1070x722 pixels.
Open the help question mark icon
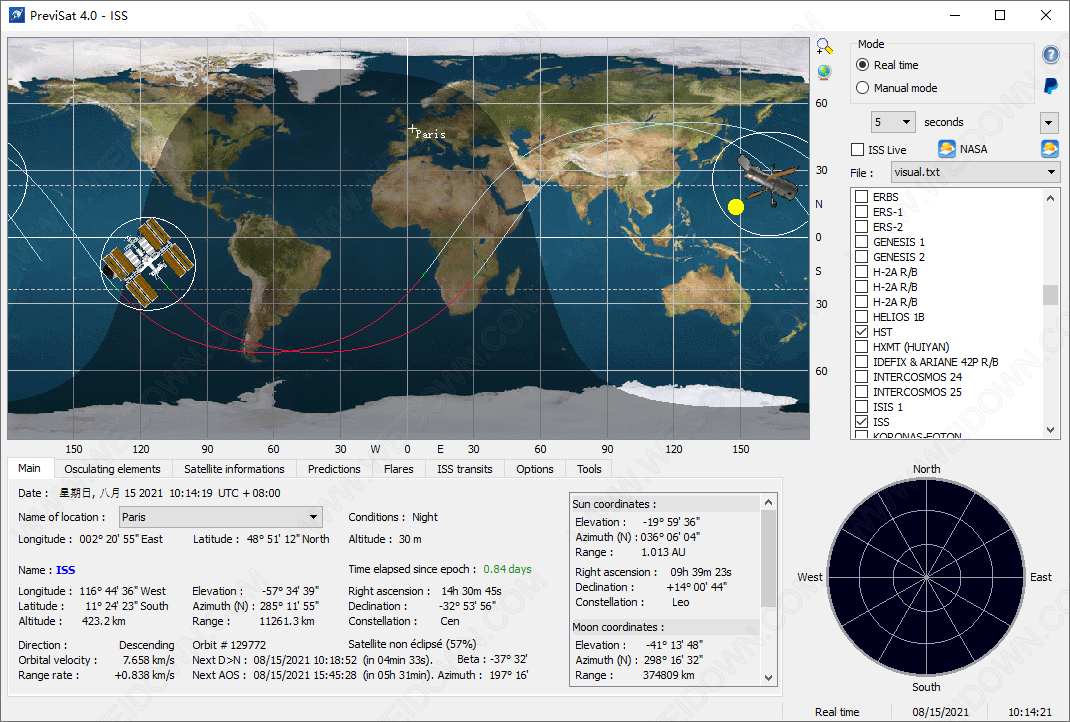pos(1051,54)
